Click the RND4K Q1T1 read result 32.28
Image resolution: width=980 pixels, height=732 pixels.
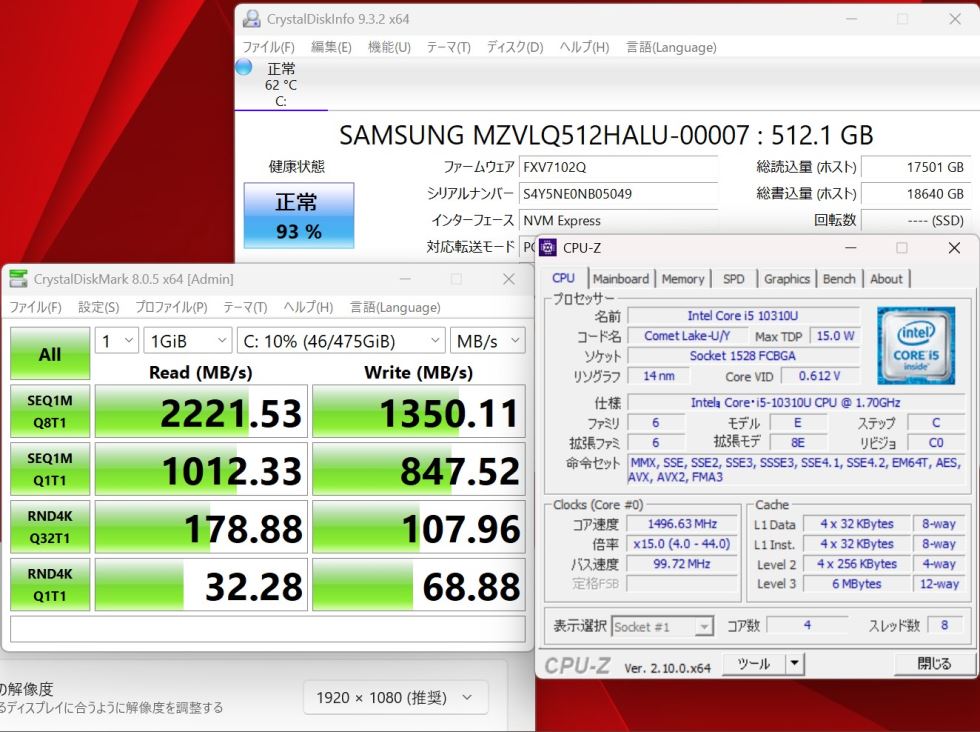pos(201,584)
